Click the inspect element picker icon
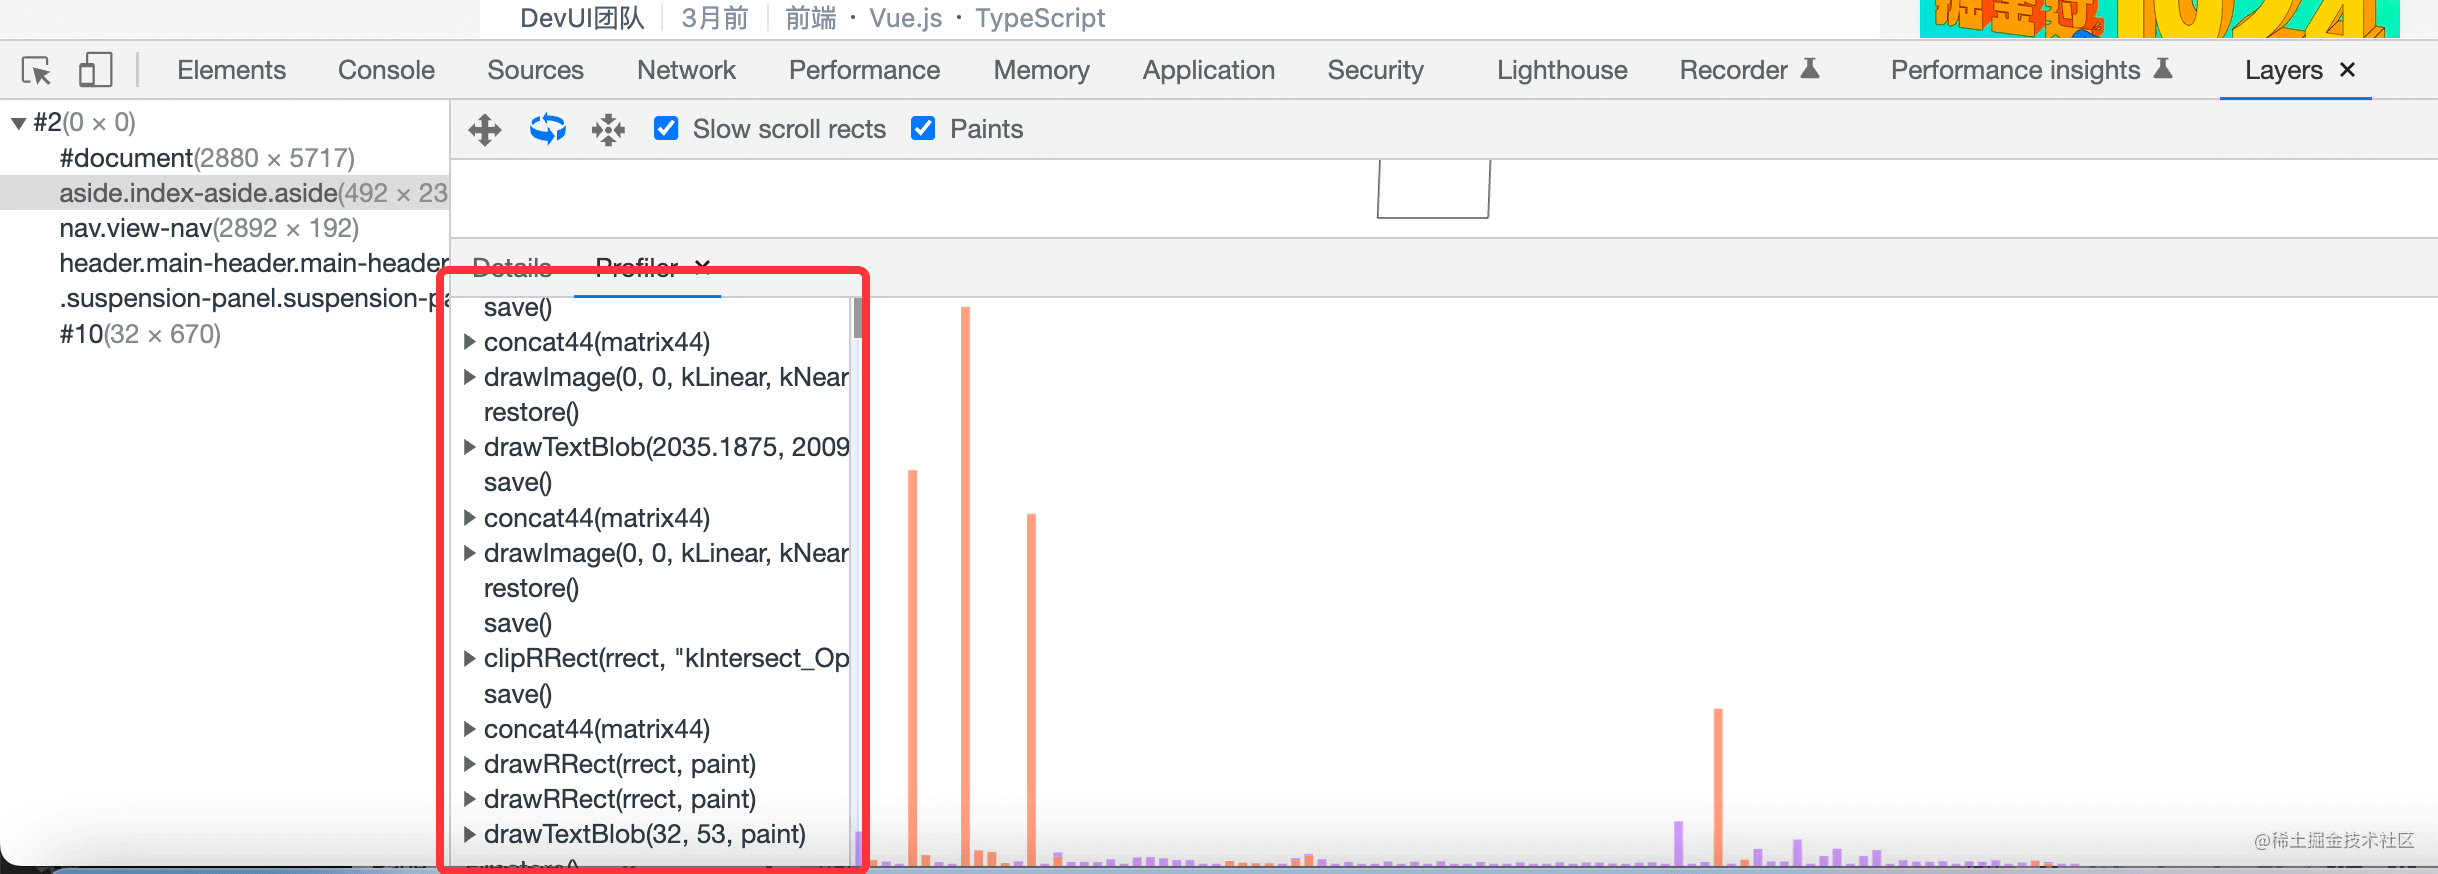Image resolution: width=2438 pixels, height=874 pixels. pos(37,70)
